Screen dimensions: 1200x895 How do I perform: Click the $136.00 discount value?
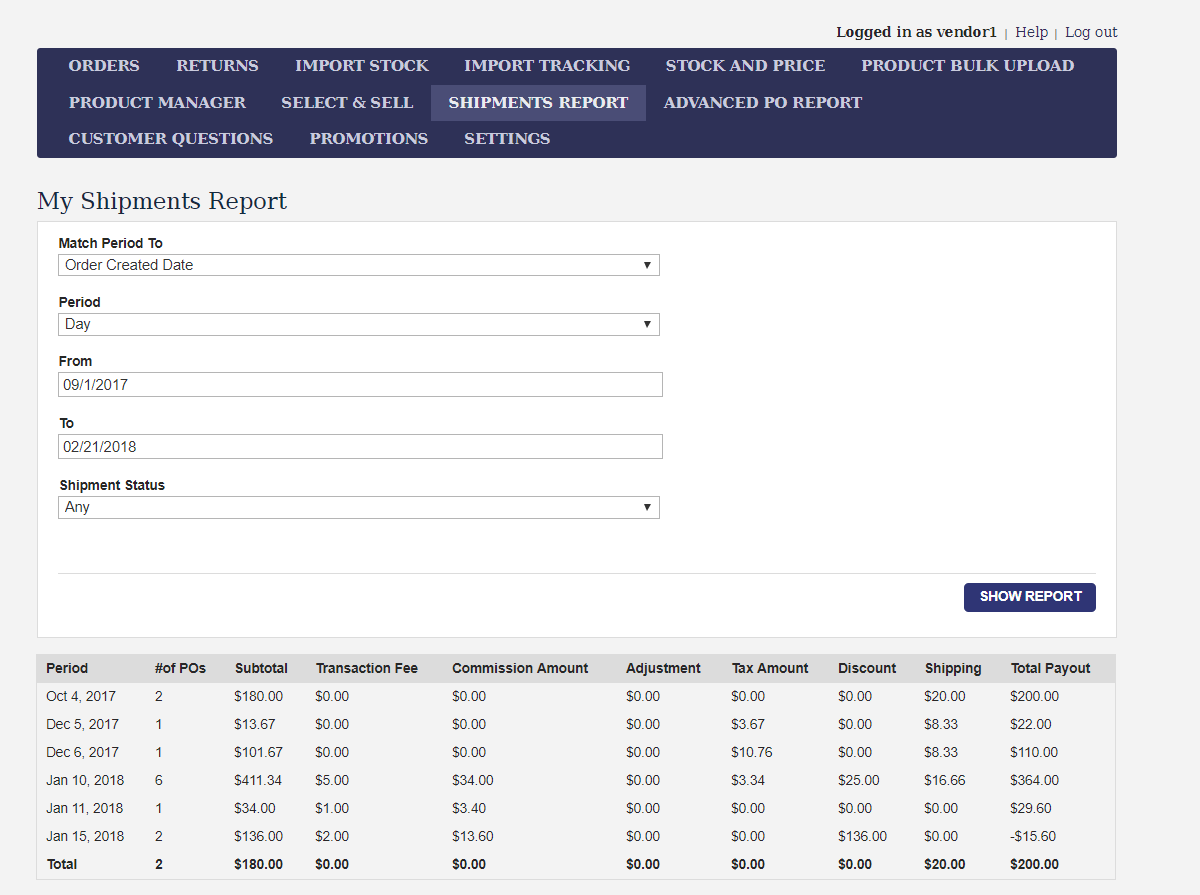[863, 836]
